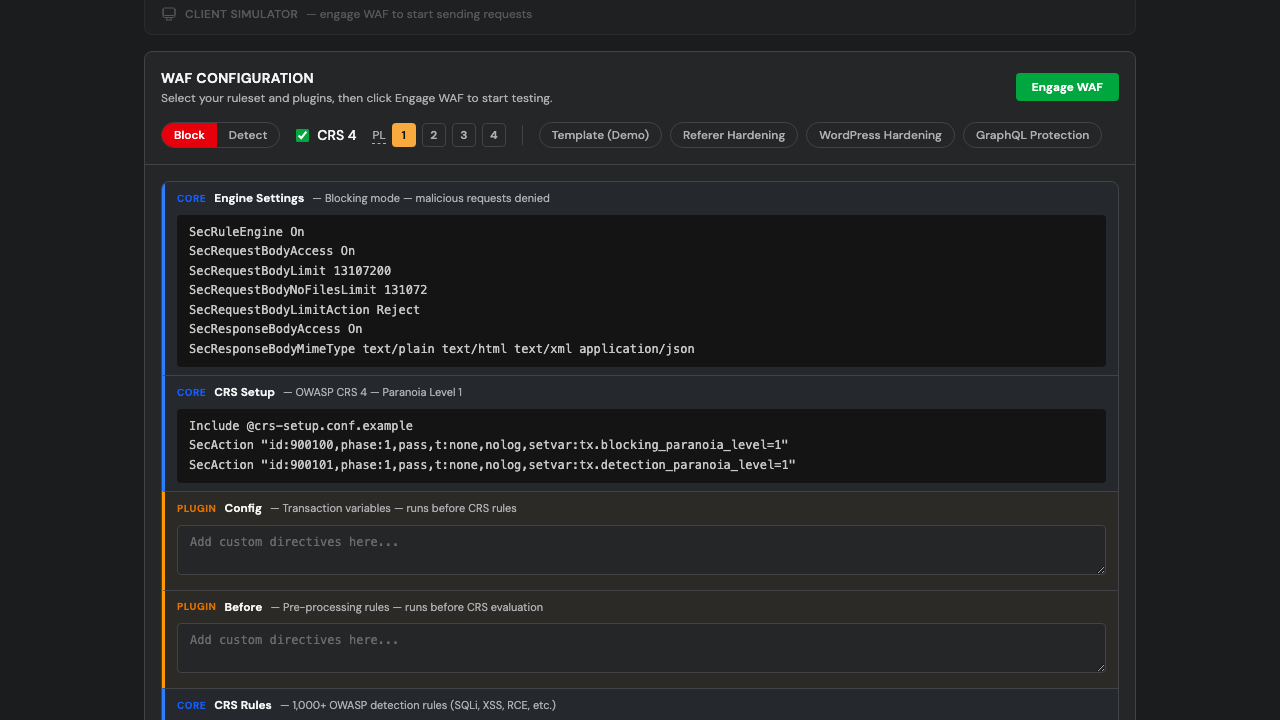Select paranoia level 4
This screenshot has height=720, width=1280.
point(494,135)
